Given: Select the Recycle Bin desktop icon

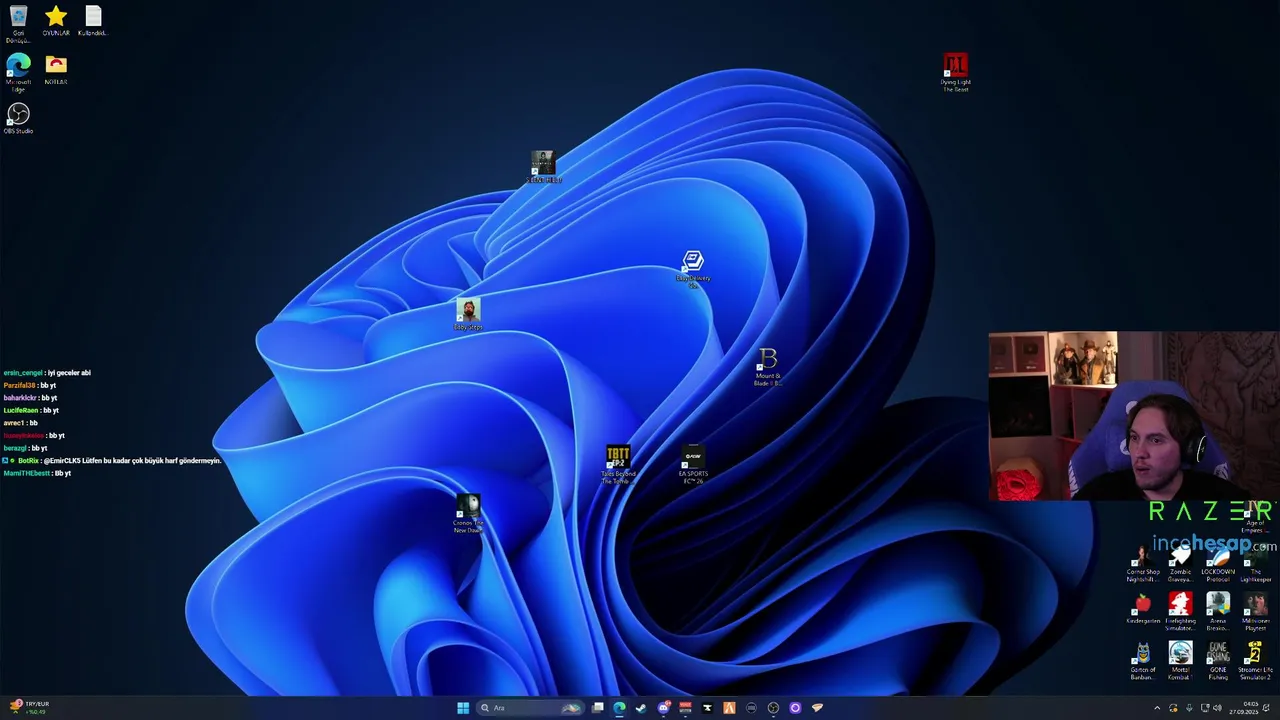Looking at the screenshot, I should point(18,22).
